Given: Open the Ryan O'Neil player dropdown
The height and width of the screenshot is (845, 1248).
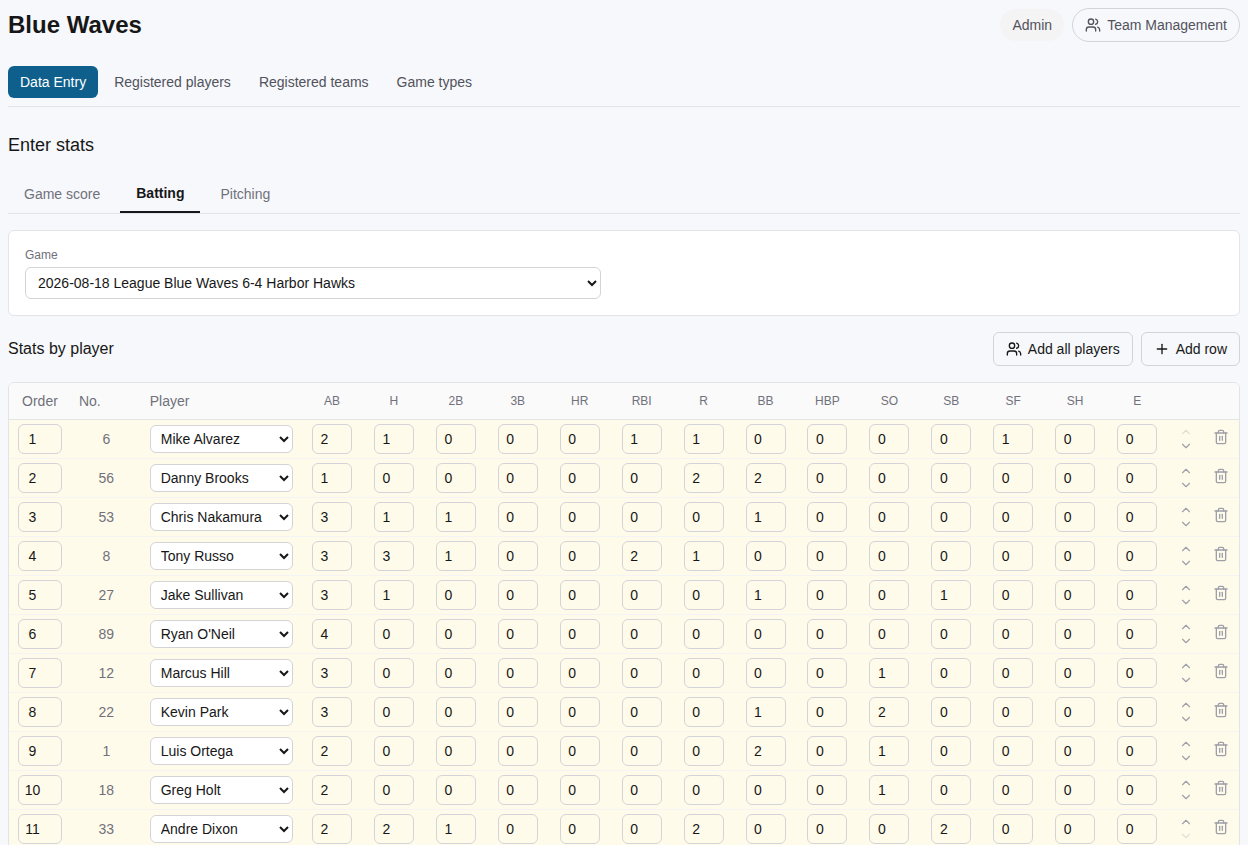Looking at the screenshot, I should tap(222, 634).
